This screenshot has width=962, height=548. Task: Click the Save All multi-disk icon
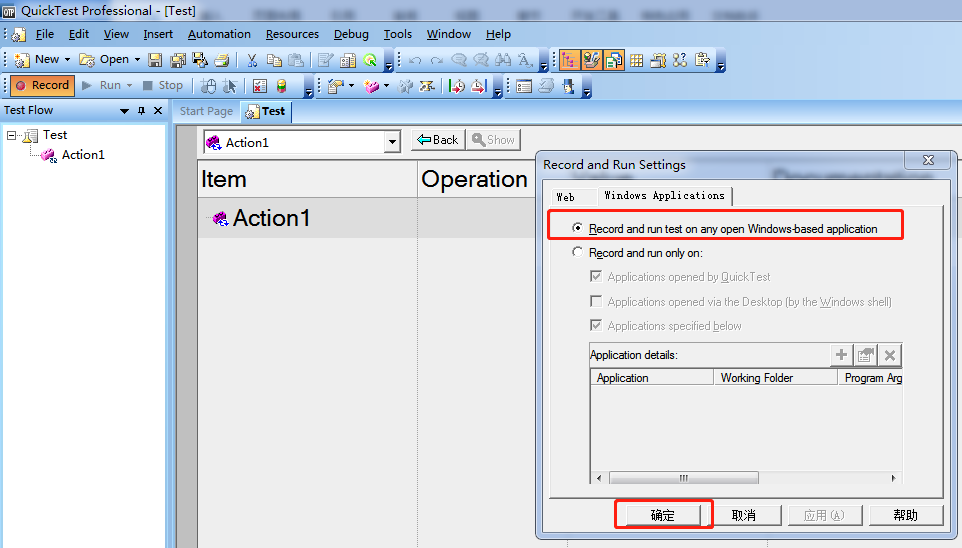178,60
